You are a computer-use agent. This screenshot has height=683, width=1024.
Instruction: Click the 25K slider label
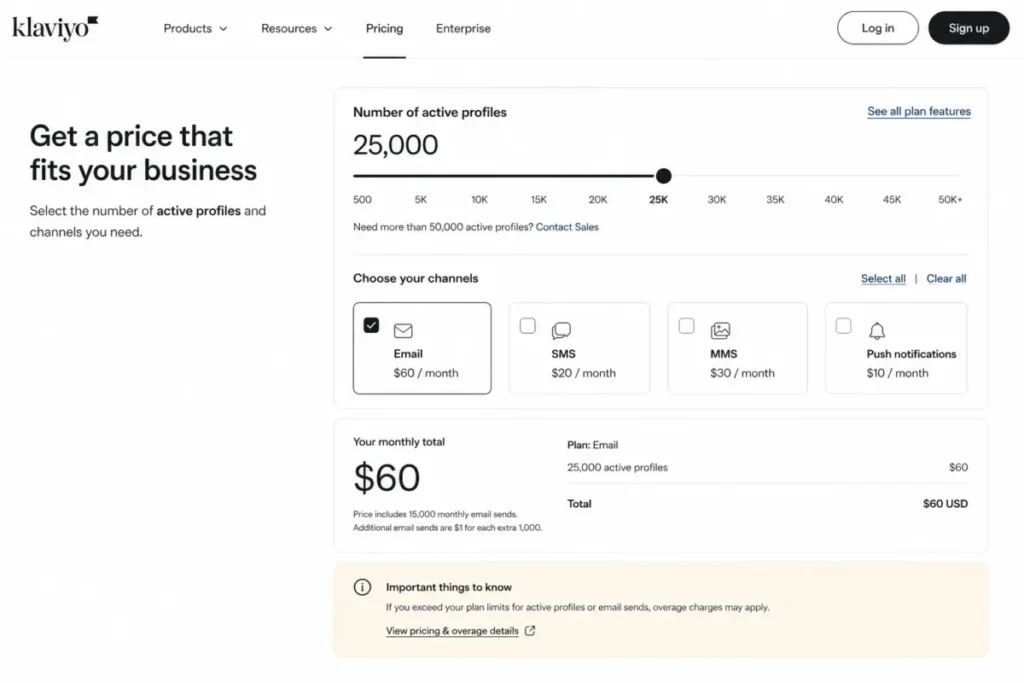click(x=658, y=199)
